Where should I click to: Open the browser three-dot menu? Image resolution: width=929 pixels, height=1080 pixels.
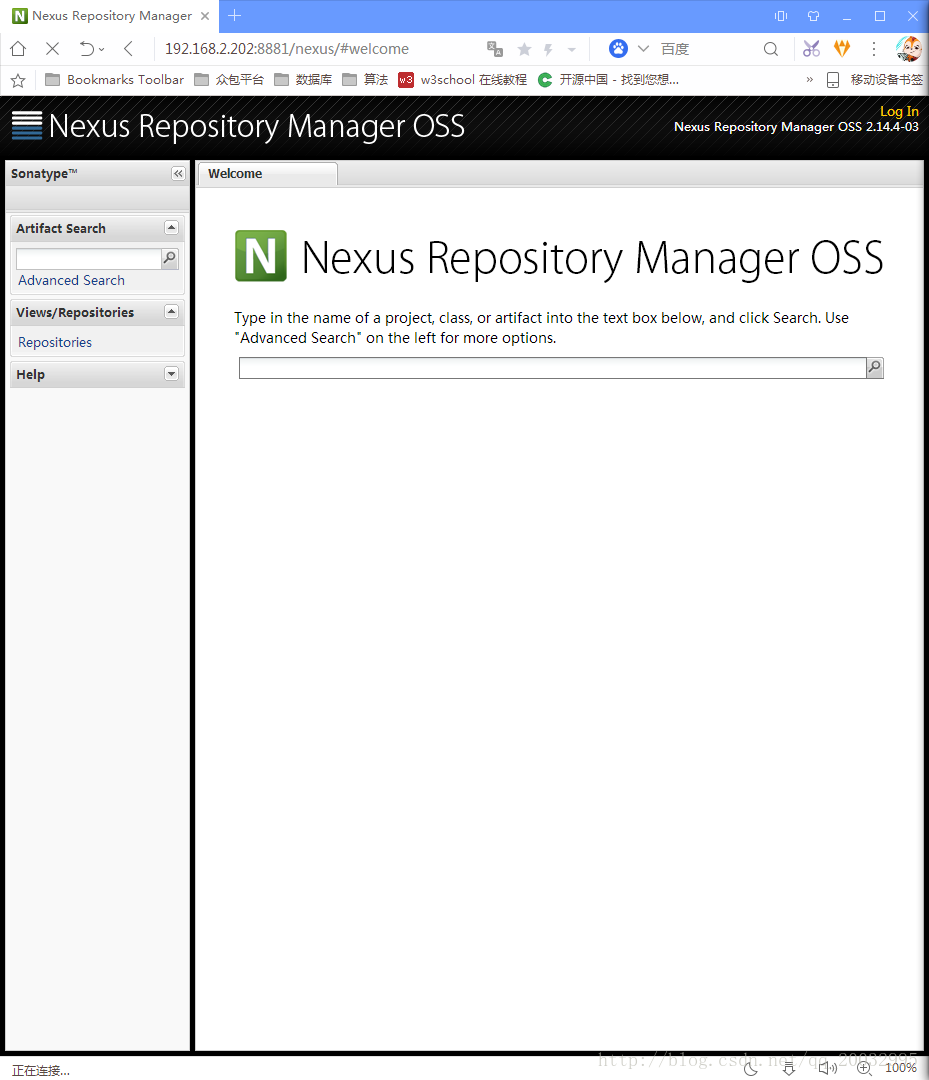874,49
